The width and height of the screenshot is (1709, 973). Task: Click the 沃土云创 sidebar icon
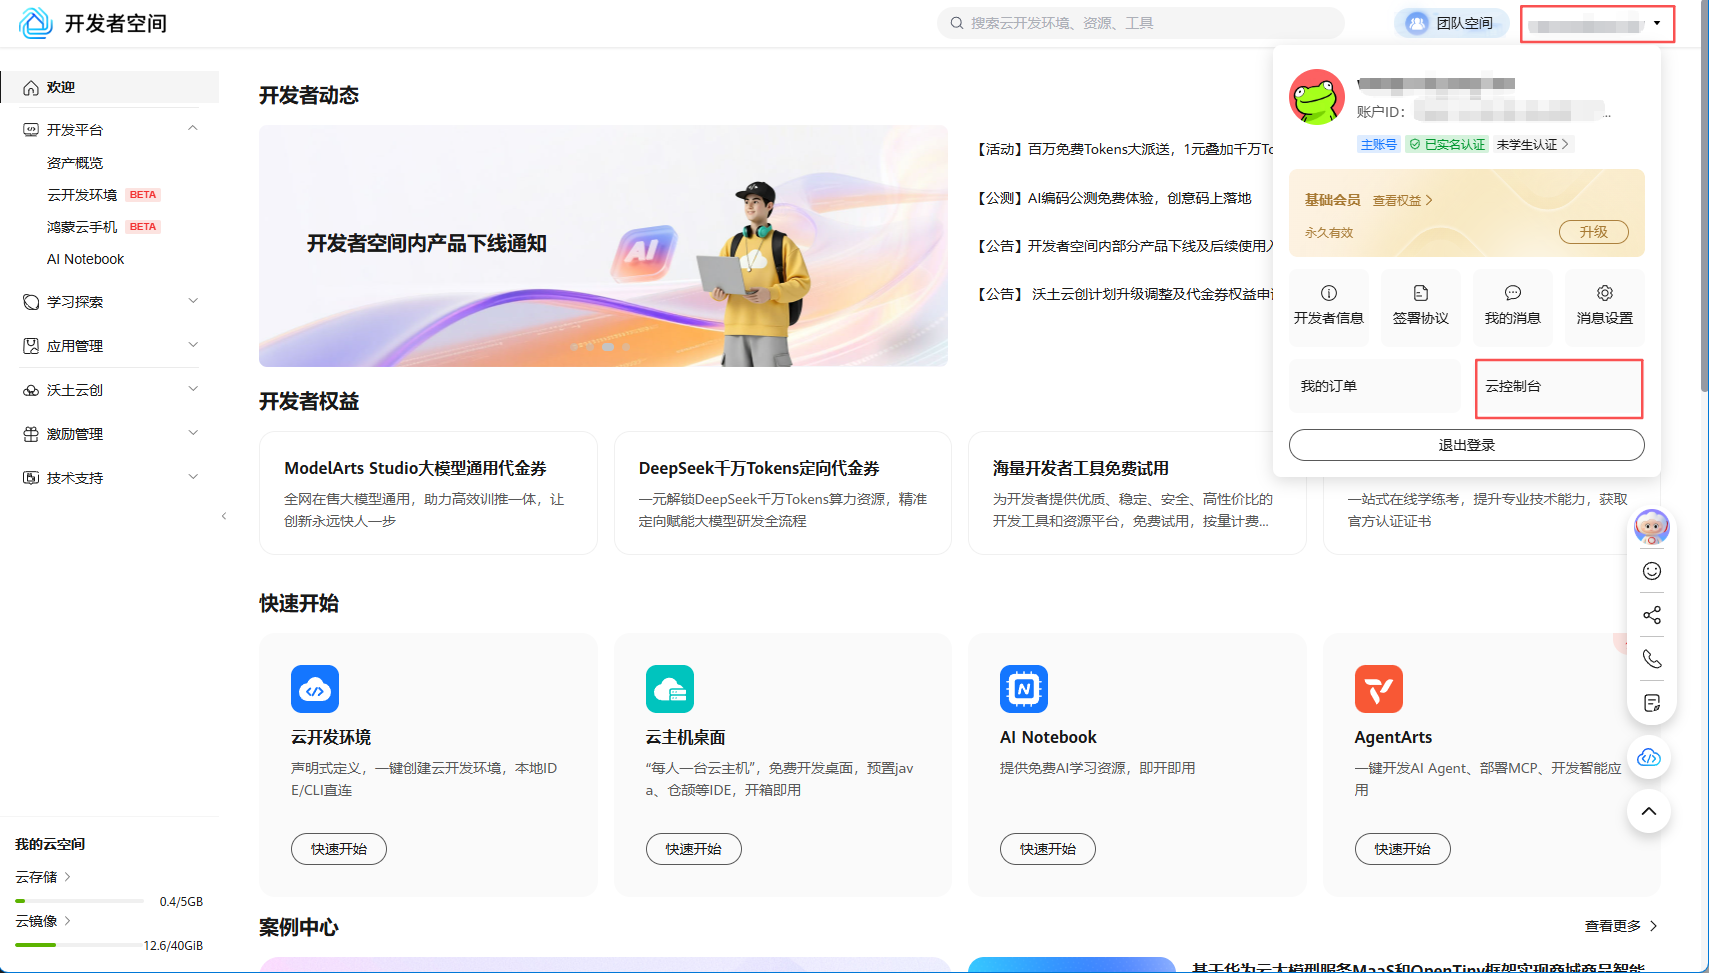[31, 390]
